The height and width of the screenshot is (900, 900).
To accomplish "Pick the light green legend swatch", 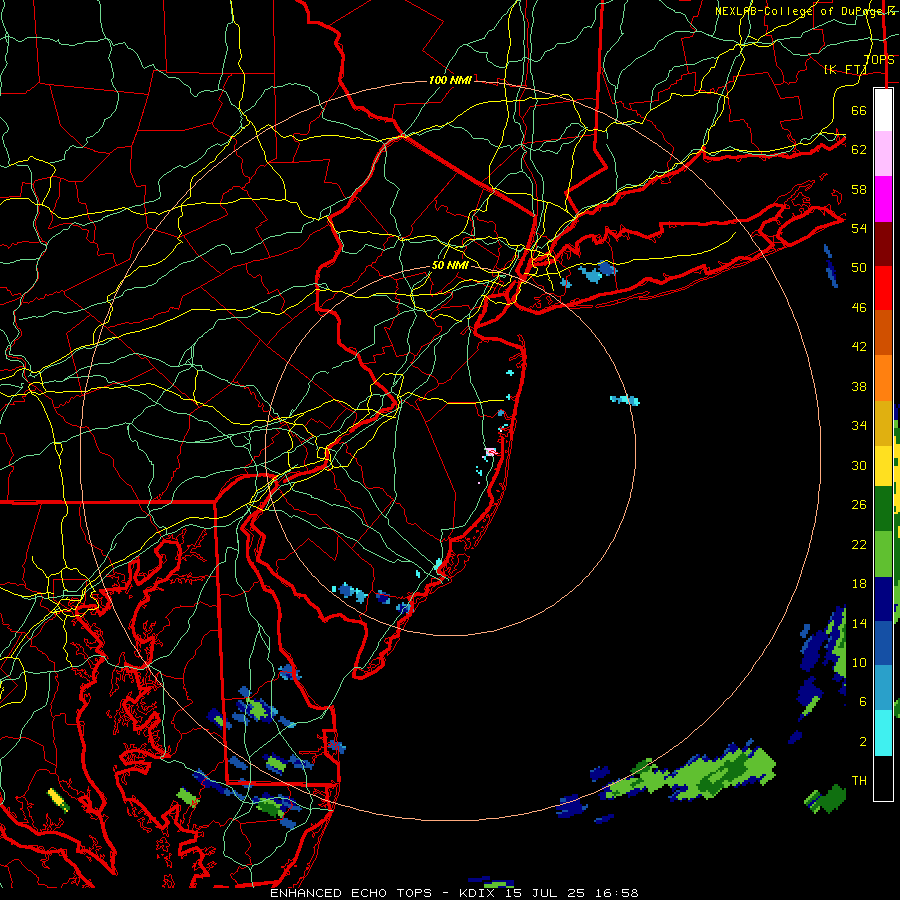I will 883,554.
